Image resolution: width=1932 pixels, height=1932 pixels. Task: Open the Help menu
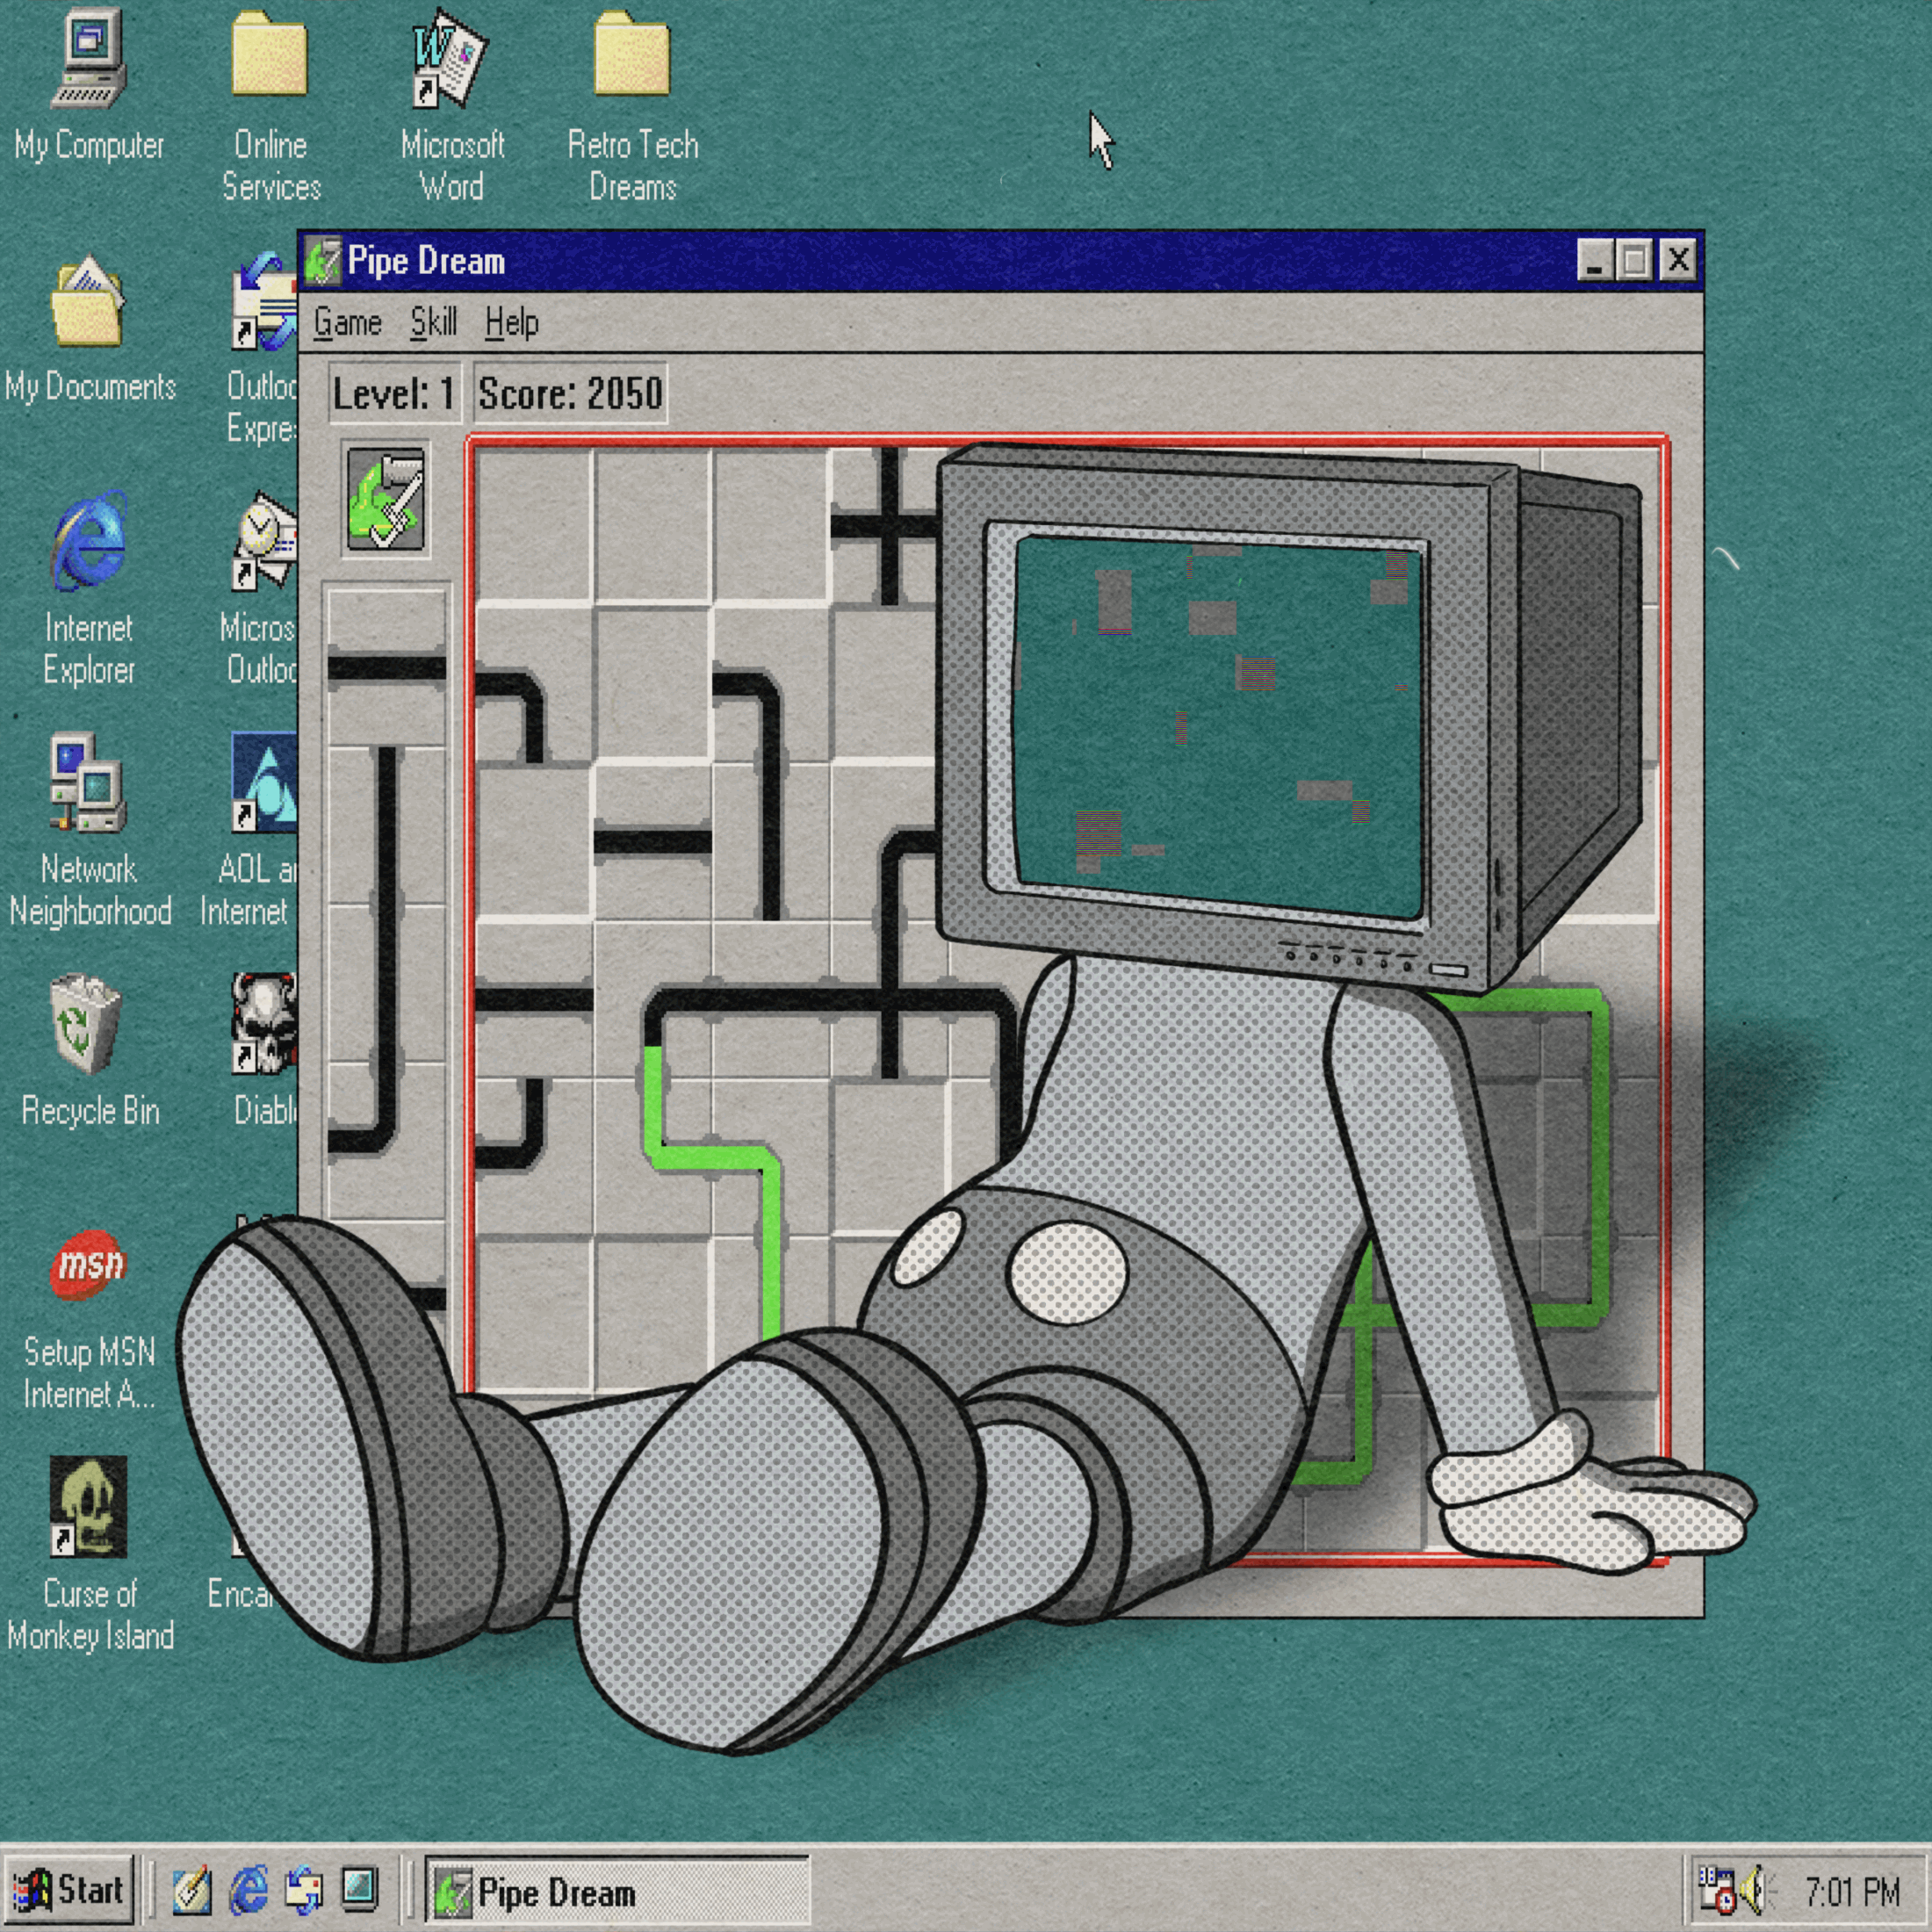tap(512, 323)
